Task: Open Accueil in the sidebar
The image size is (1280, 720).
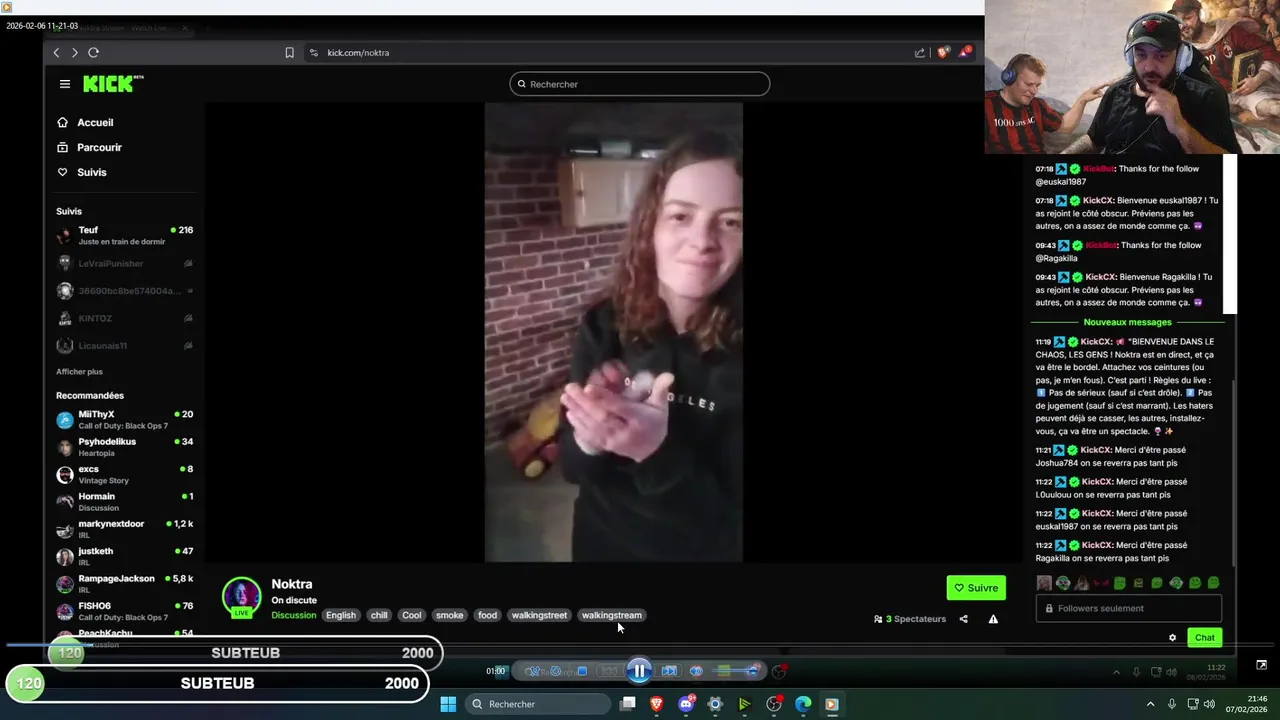Action: pos(95,122)
